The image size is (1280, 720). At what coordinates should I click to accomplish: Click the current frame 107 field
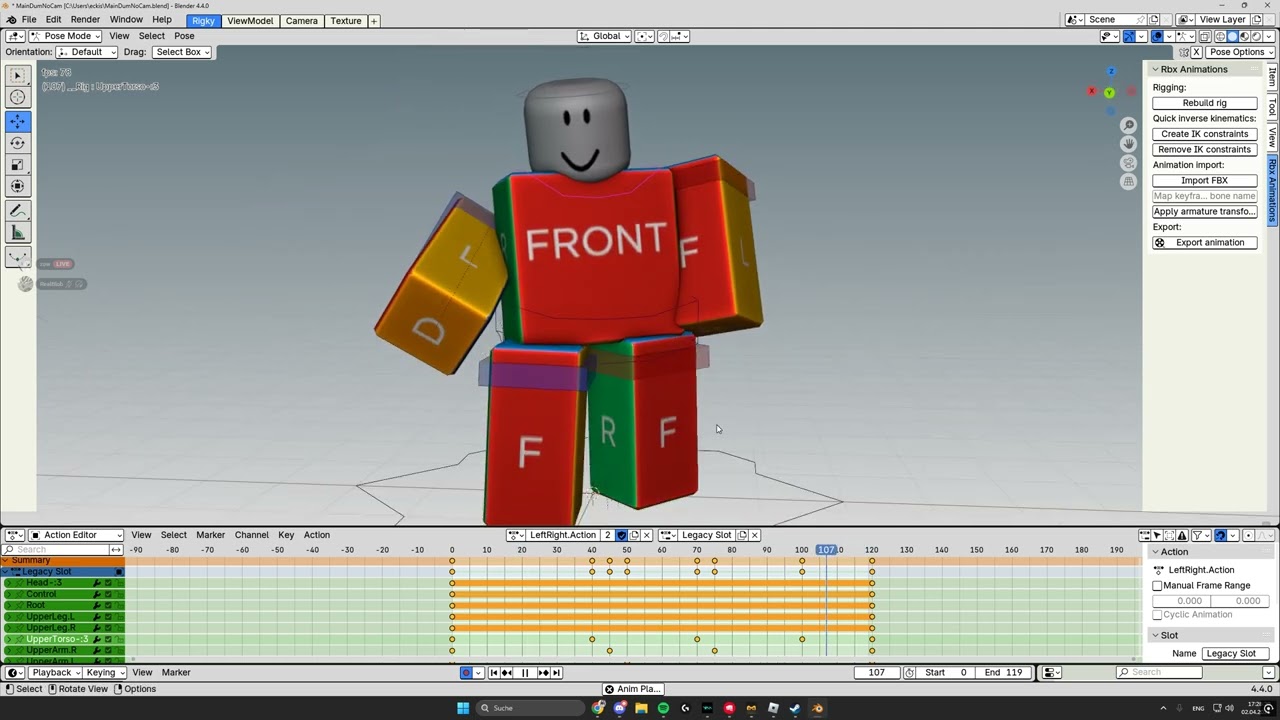coord(877,673)
